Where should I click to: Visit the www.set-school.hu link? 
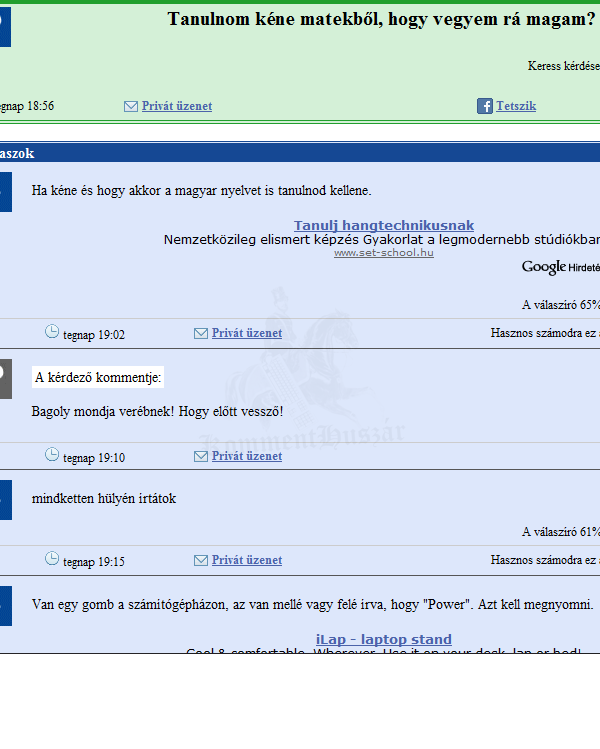pos(384,253)
